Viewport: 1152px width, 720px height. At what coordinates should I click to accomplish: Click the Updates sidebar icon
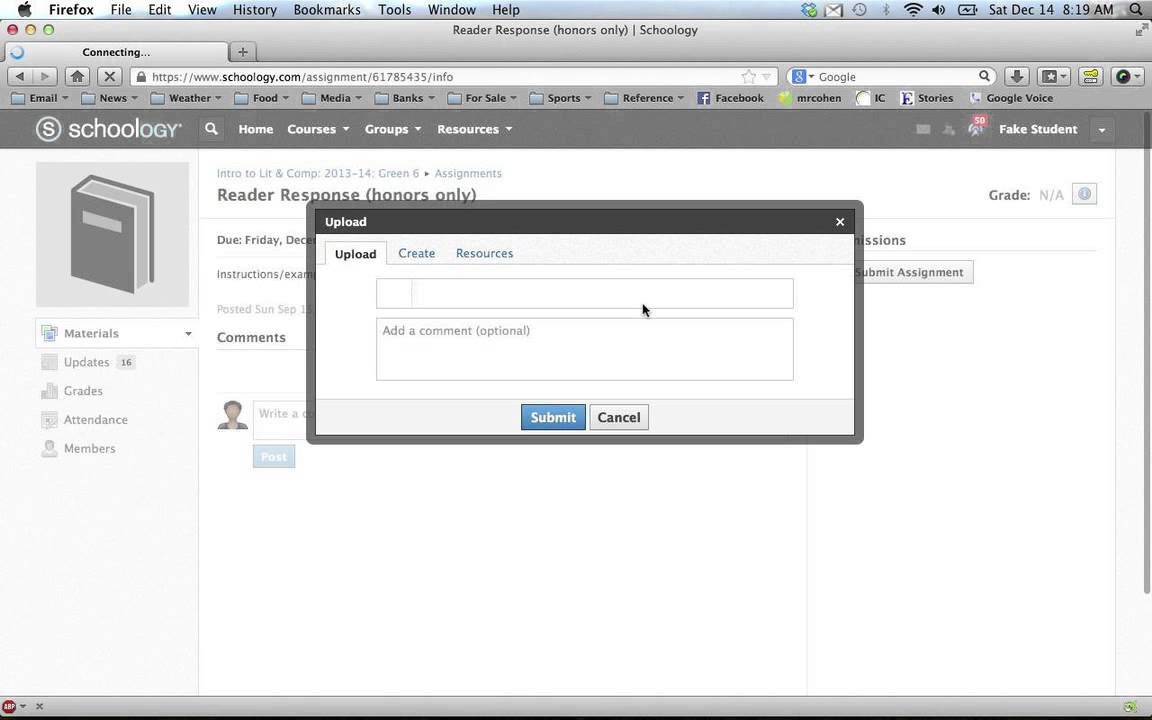(x=49, y=362)
